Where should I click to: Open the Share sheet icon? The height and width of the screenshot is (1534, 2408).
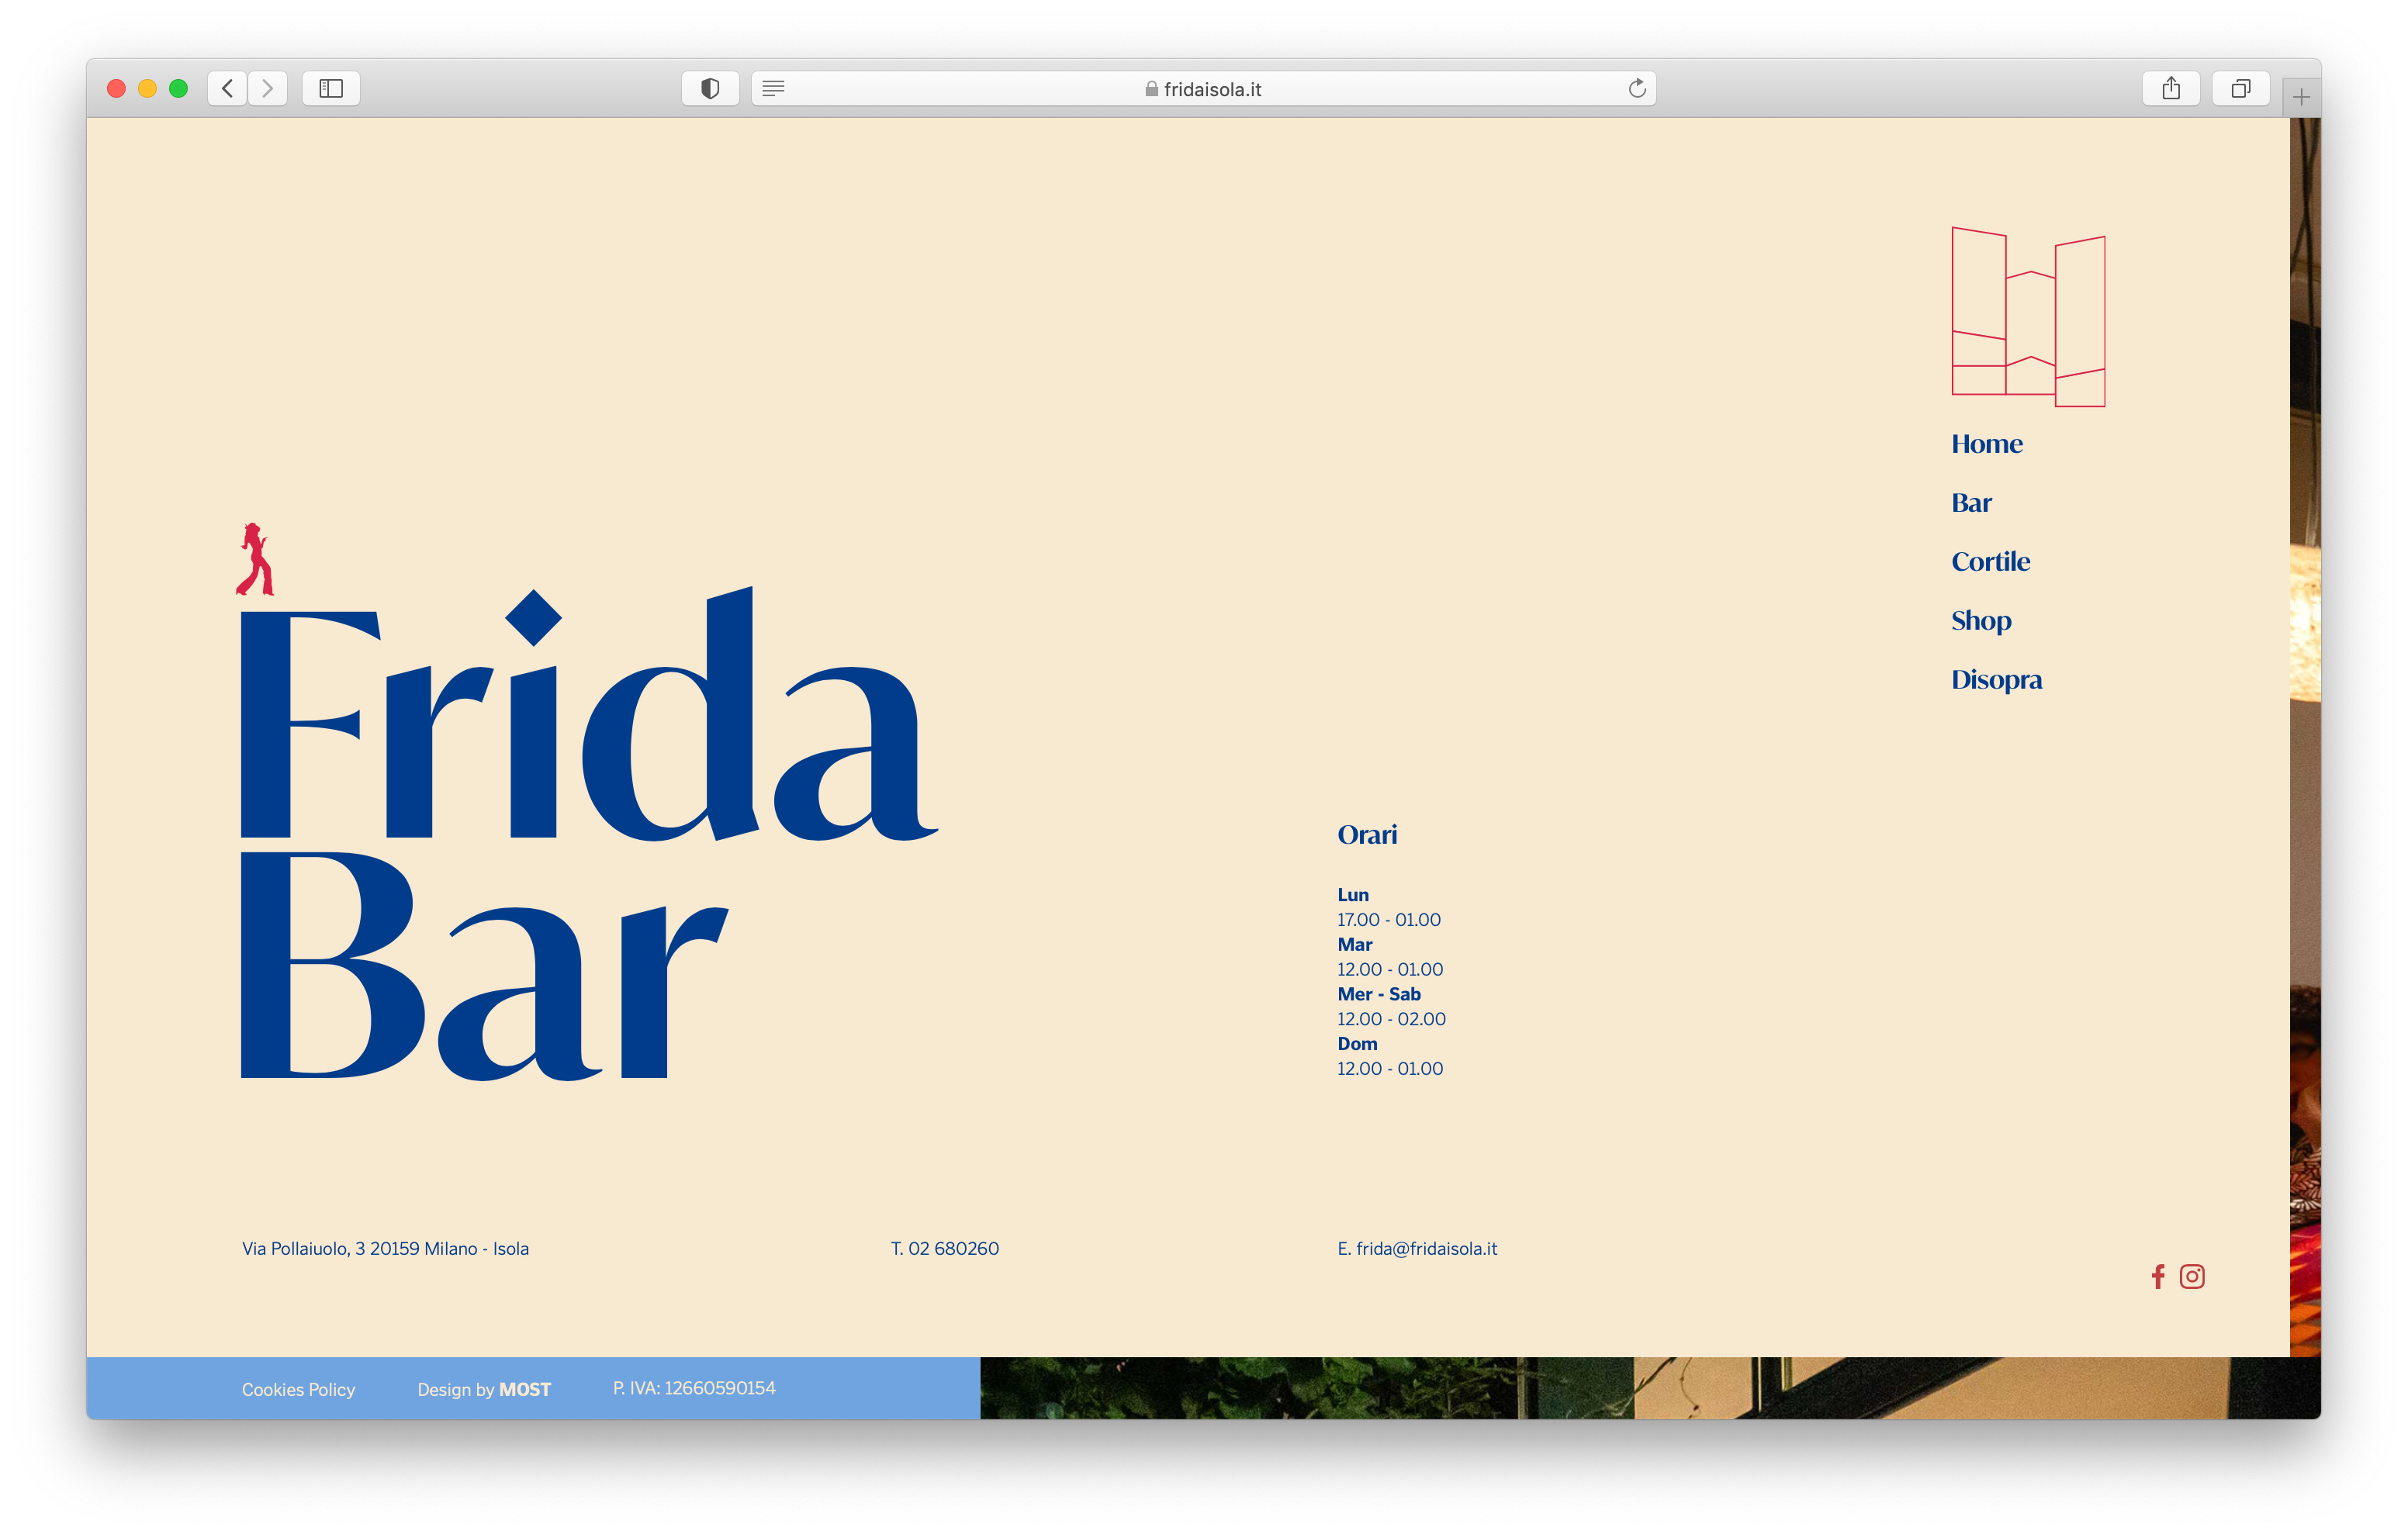click(2170, 89)
